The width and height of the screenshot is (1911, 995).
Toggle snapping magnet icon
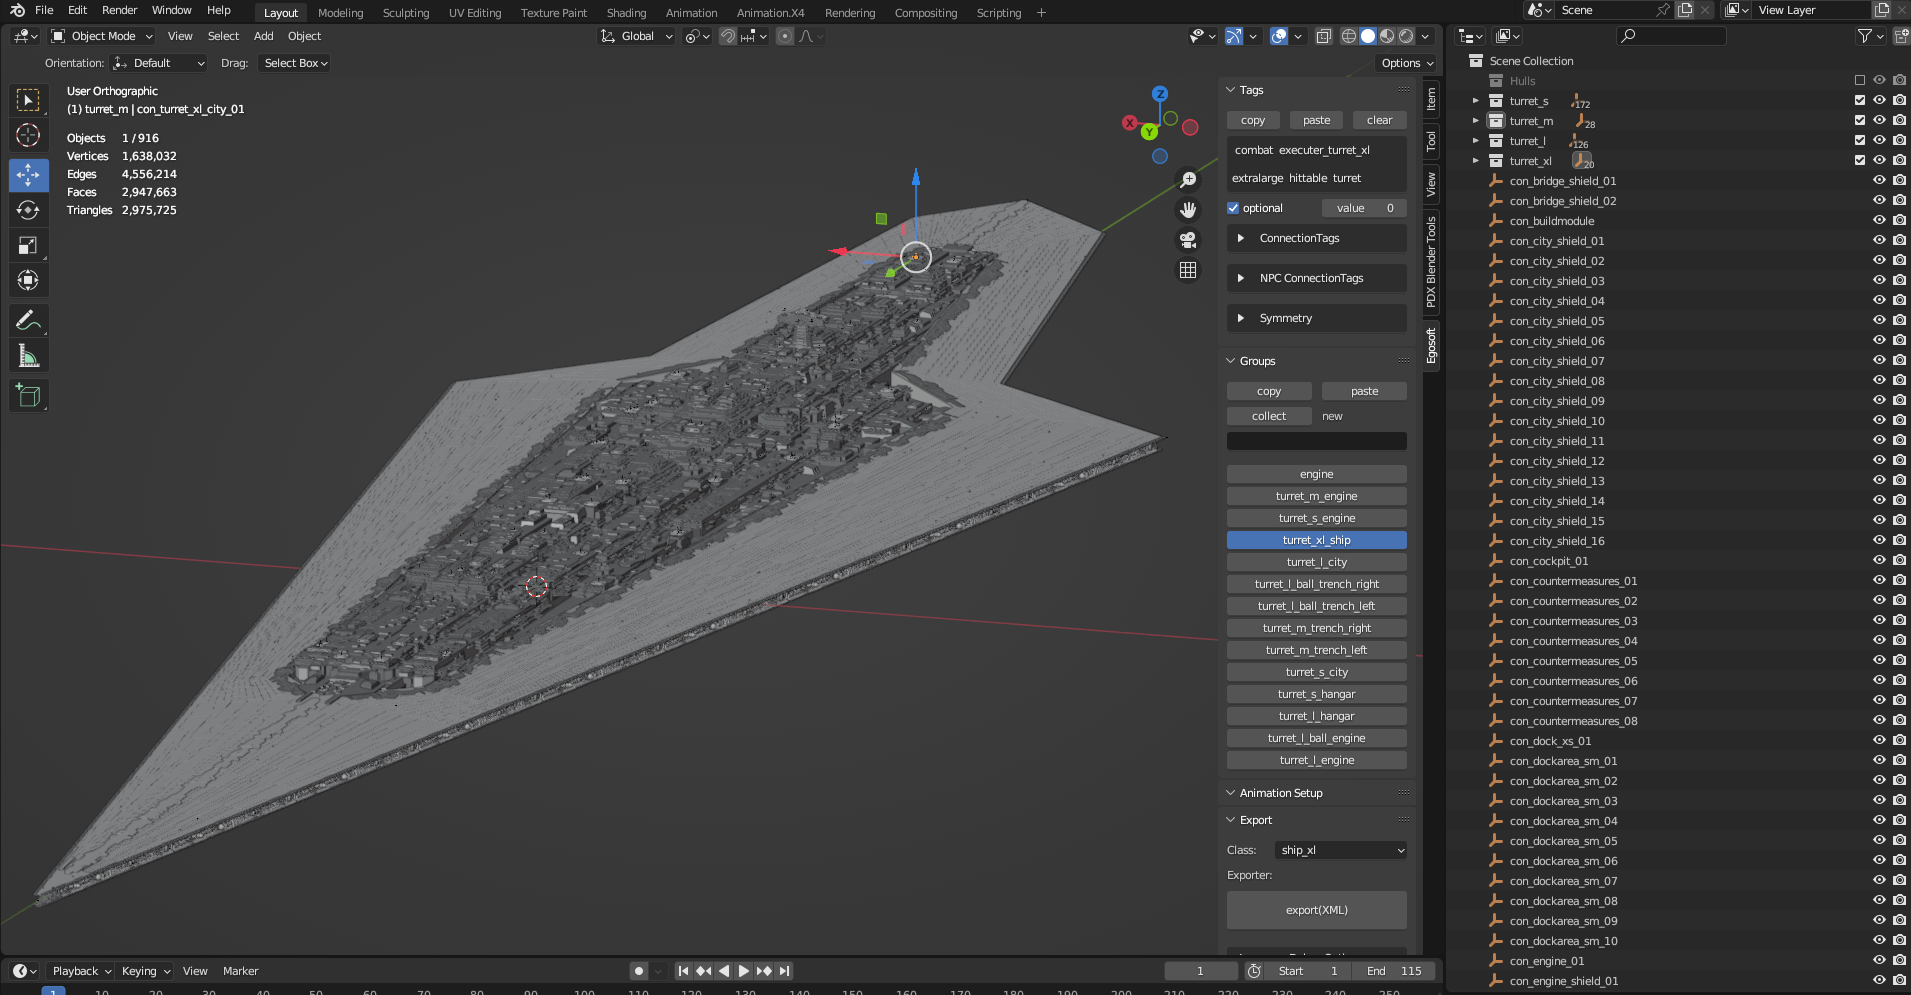tap(728, 36)
